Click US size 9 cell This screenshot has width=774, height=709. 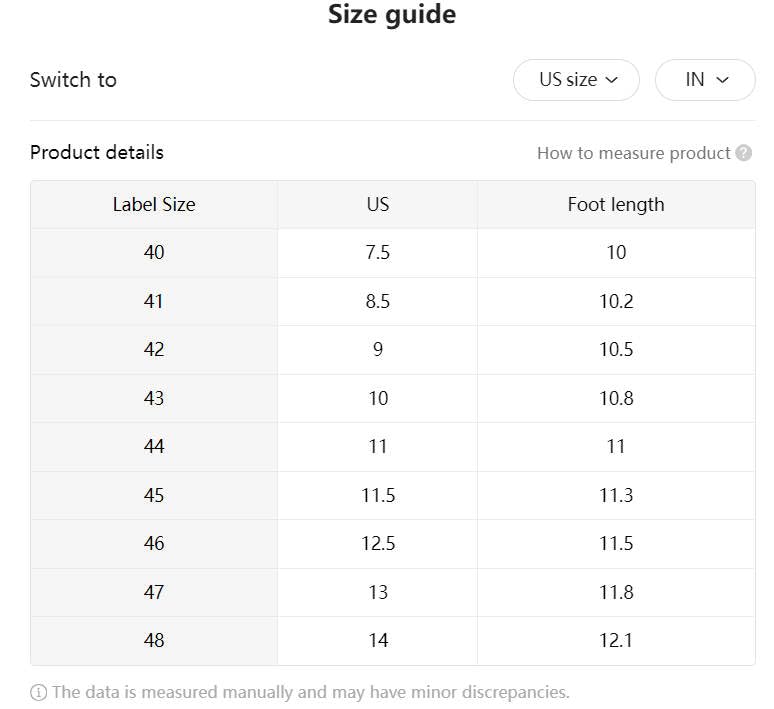click(377, 349)
